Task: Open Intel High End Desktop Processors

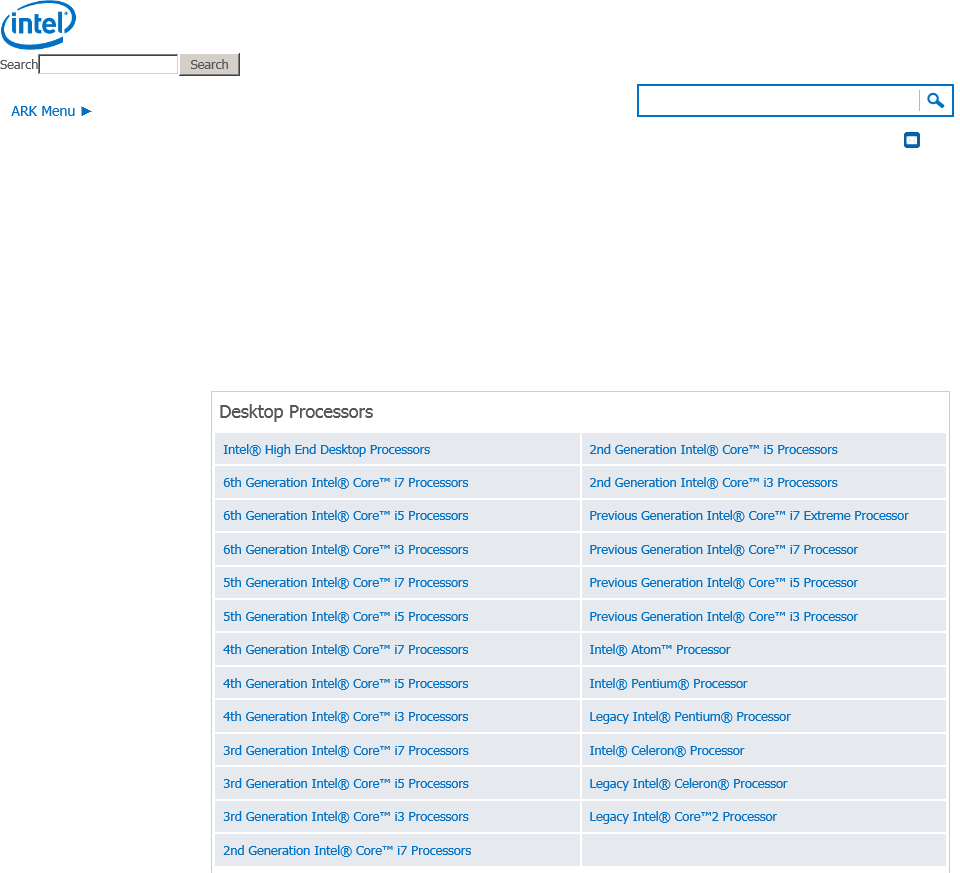Action: click(x=326, y=449)
